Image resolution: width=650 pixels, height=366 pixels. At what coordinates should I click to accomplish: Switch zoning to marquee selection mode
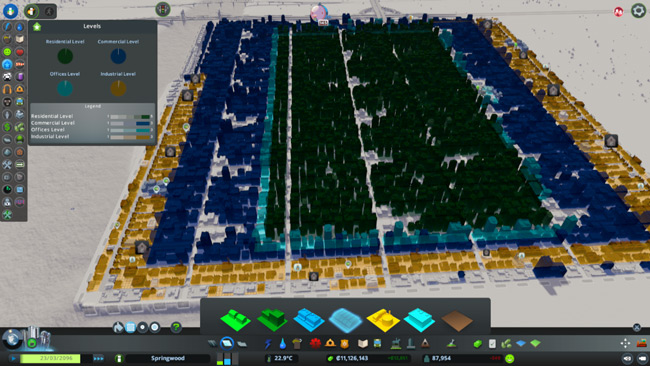pyautogui.click(x=130, y=327)
